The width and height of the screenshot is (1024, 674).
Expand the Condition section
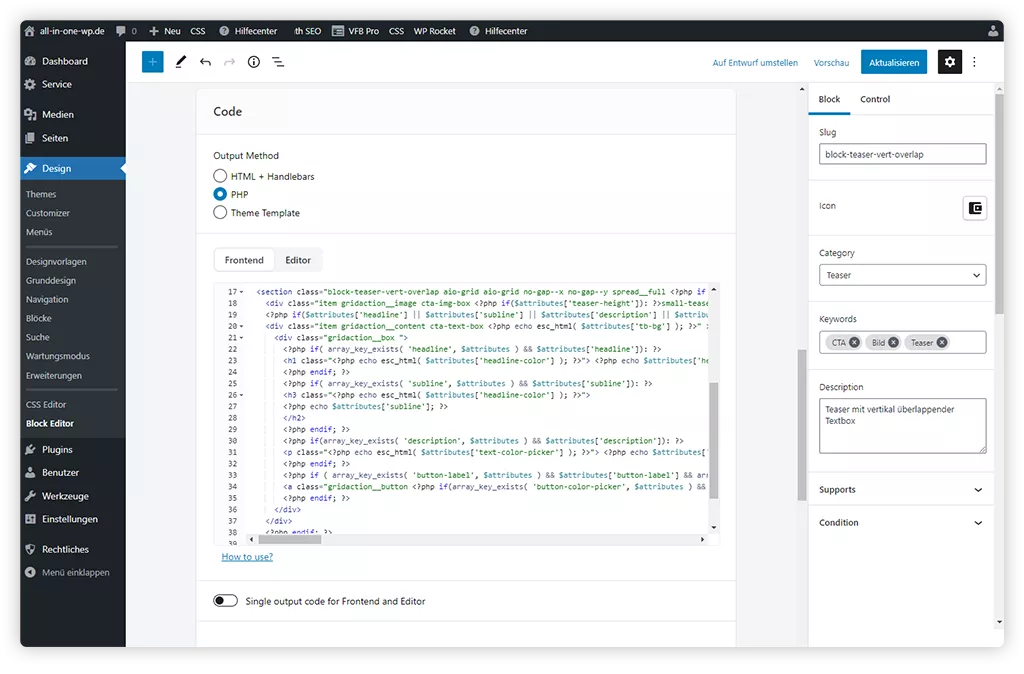click(902, 522)
